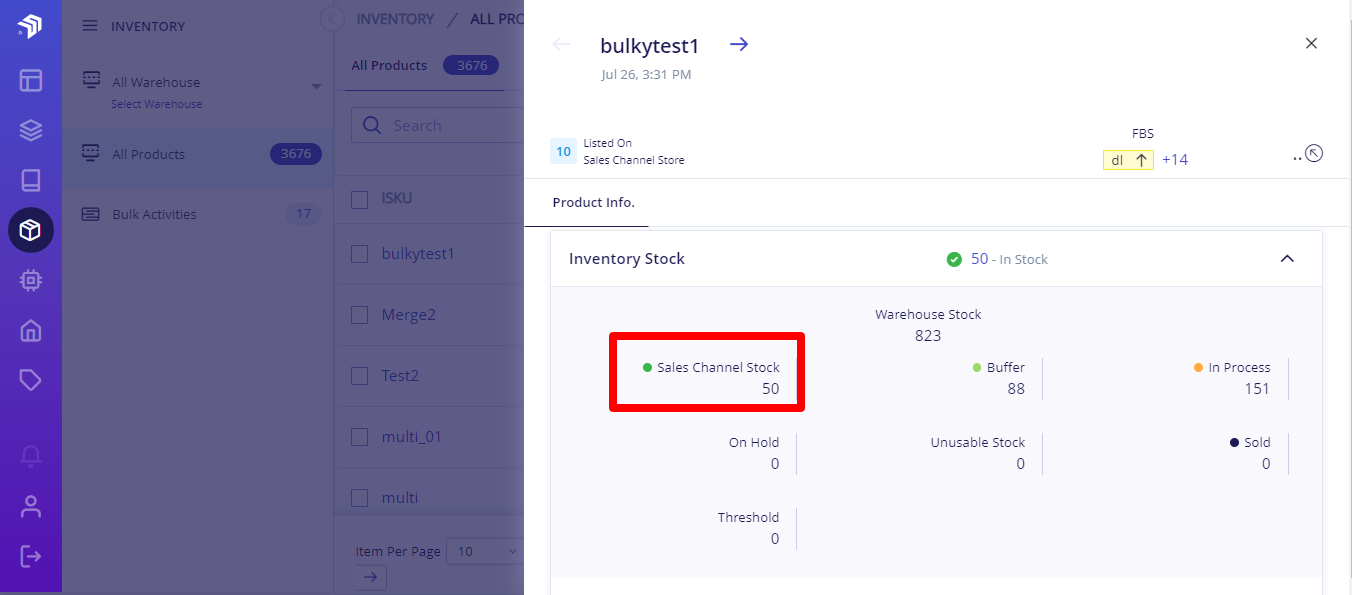
Task: Go to previous product with left arrow
Action: [562, 44]
